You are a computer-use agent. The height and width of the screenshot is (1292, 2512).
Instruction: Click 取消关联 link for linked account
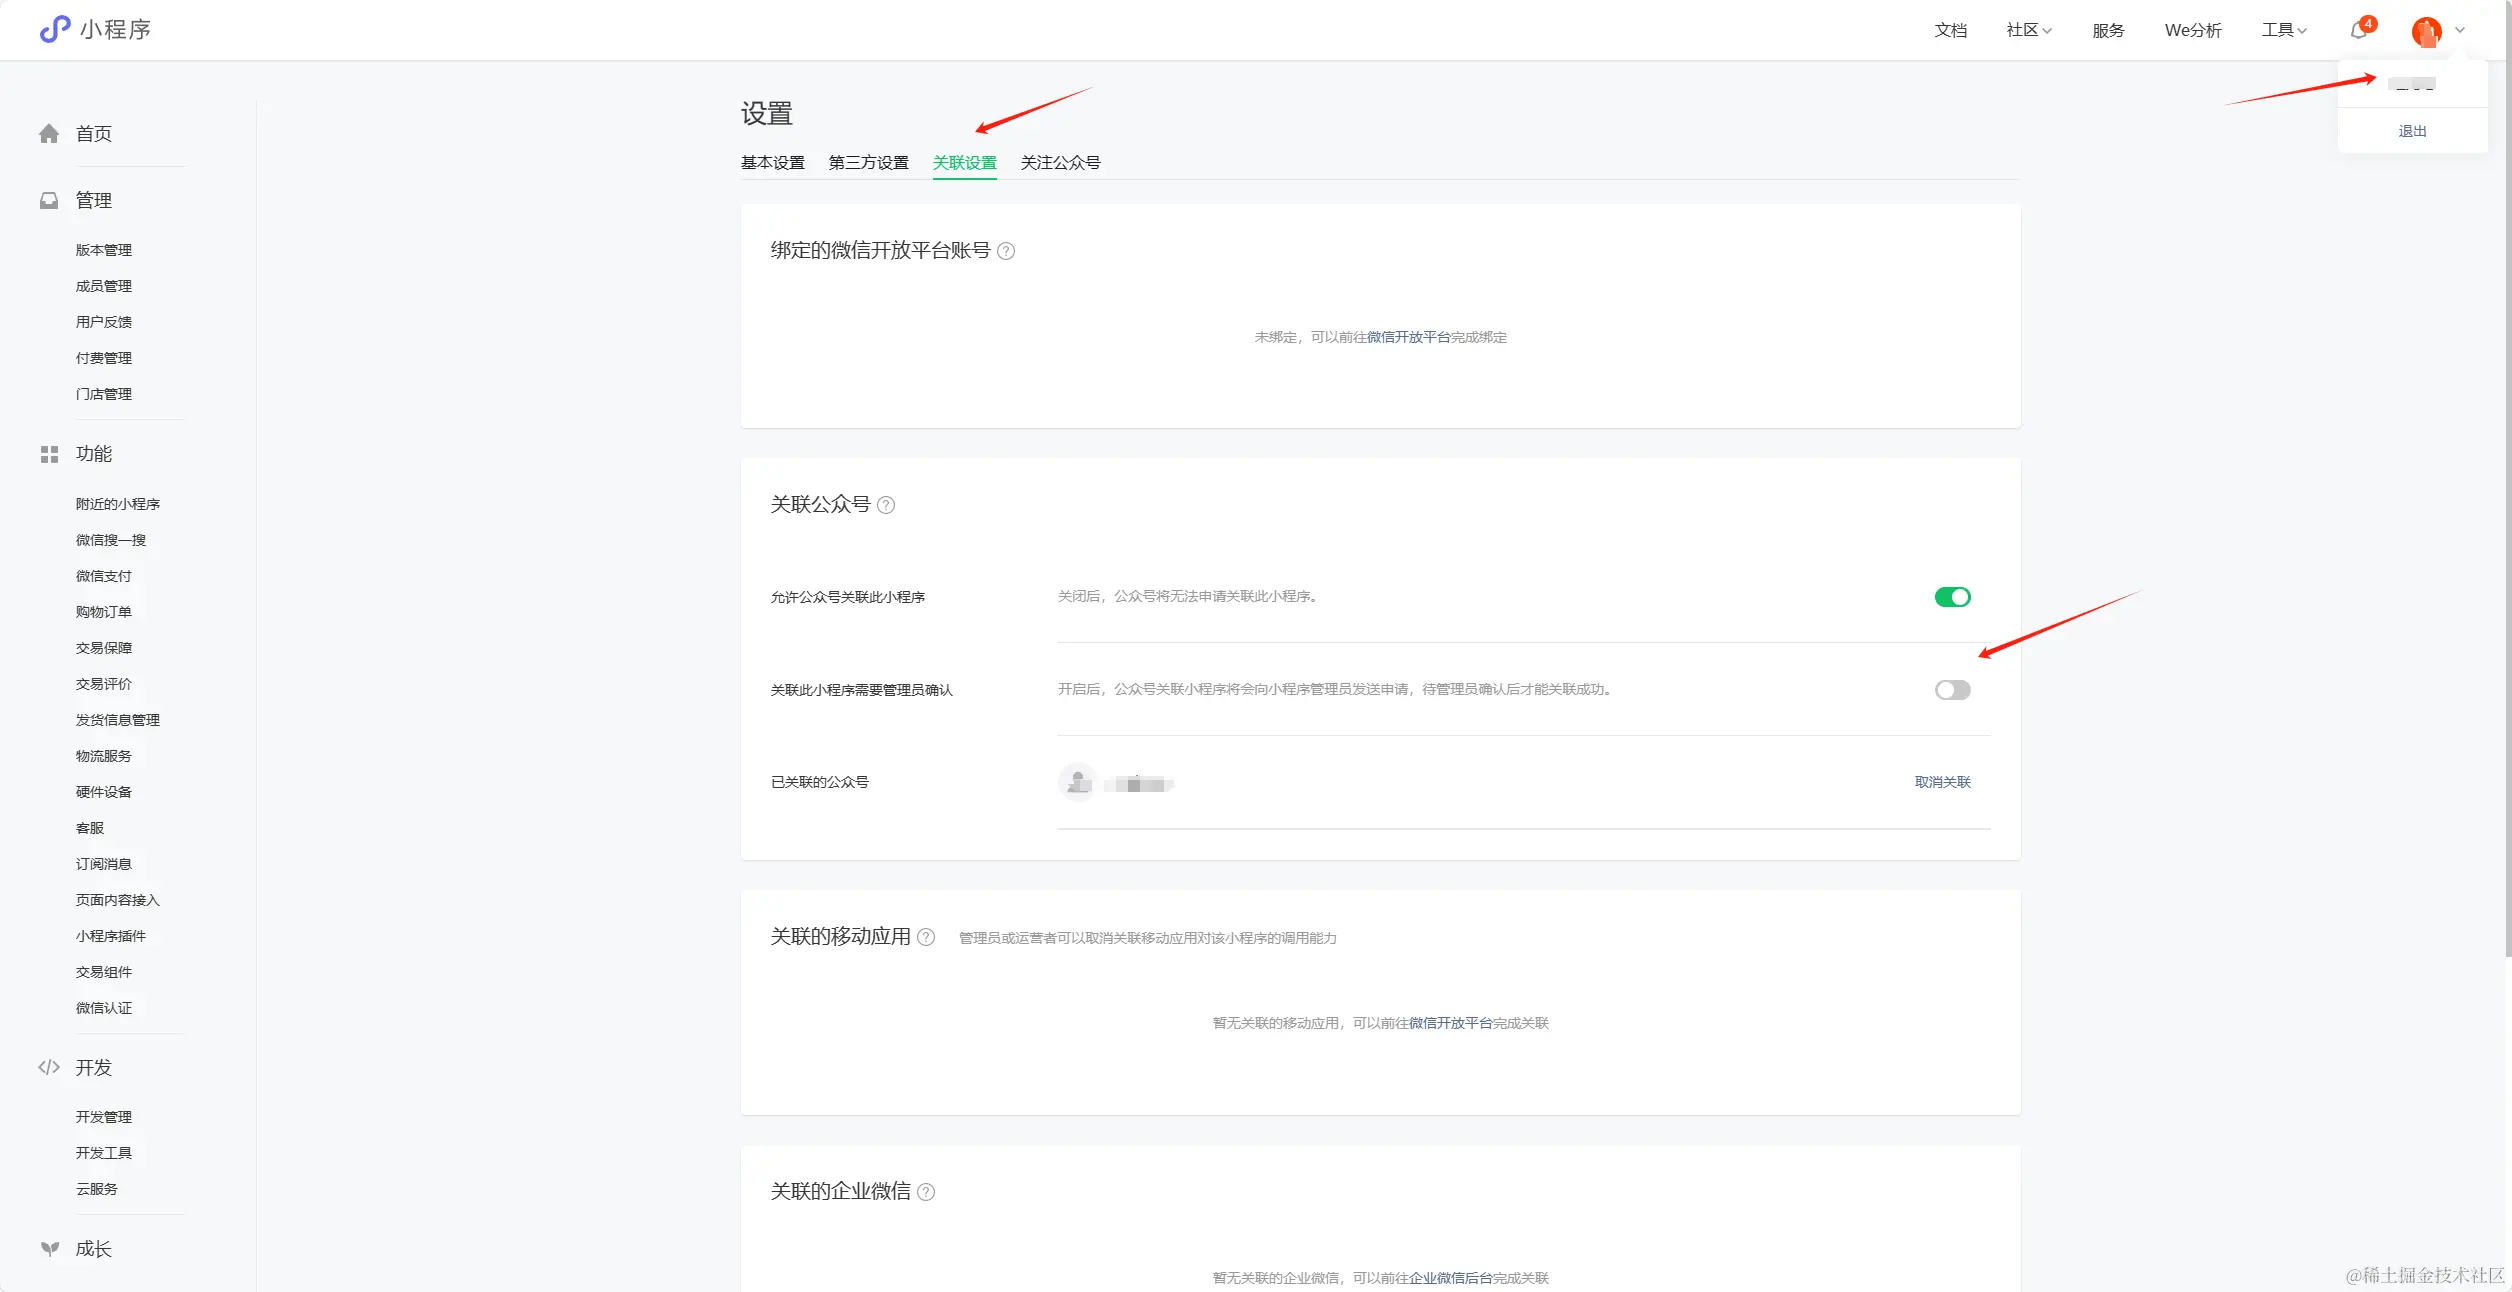pos(1942,783)
